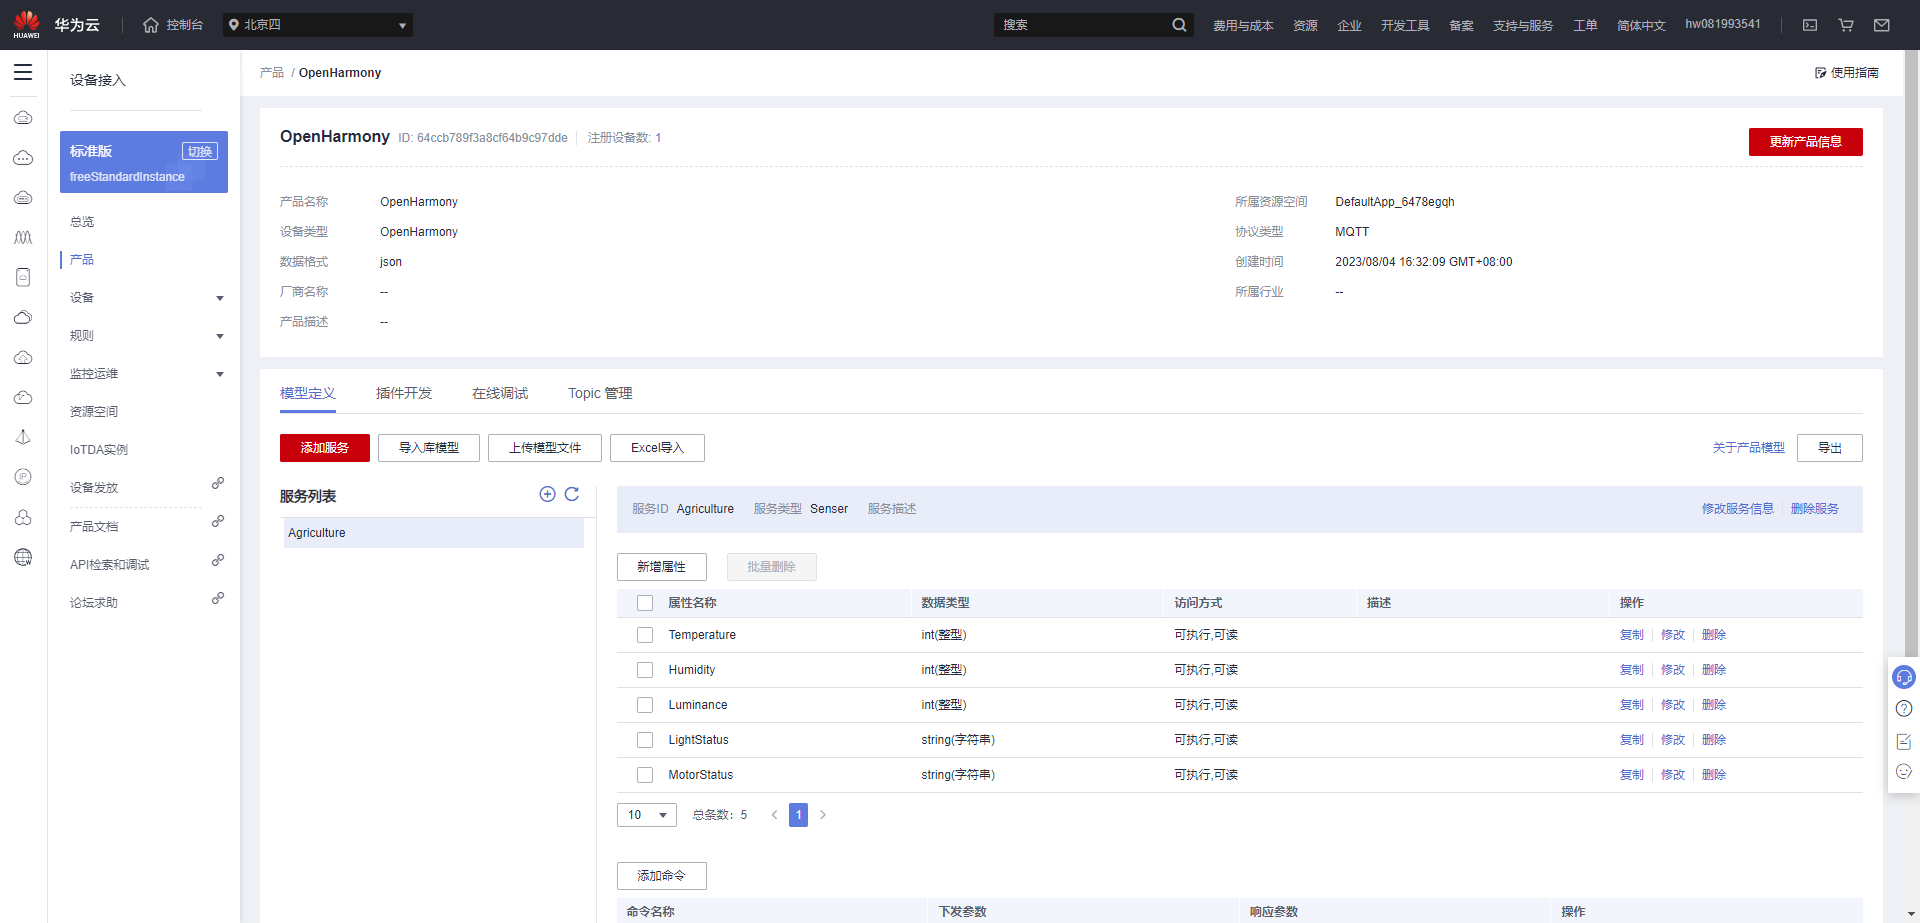Click the search magnifier icon

point(1179,25)
